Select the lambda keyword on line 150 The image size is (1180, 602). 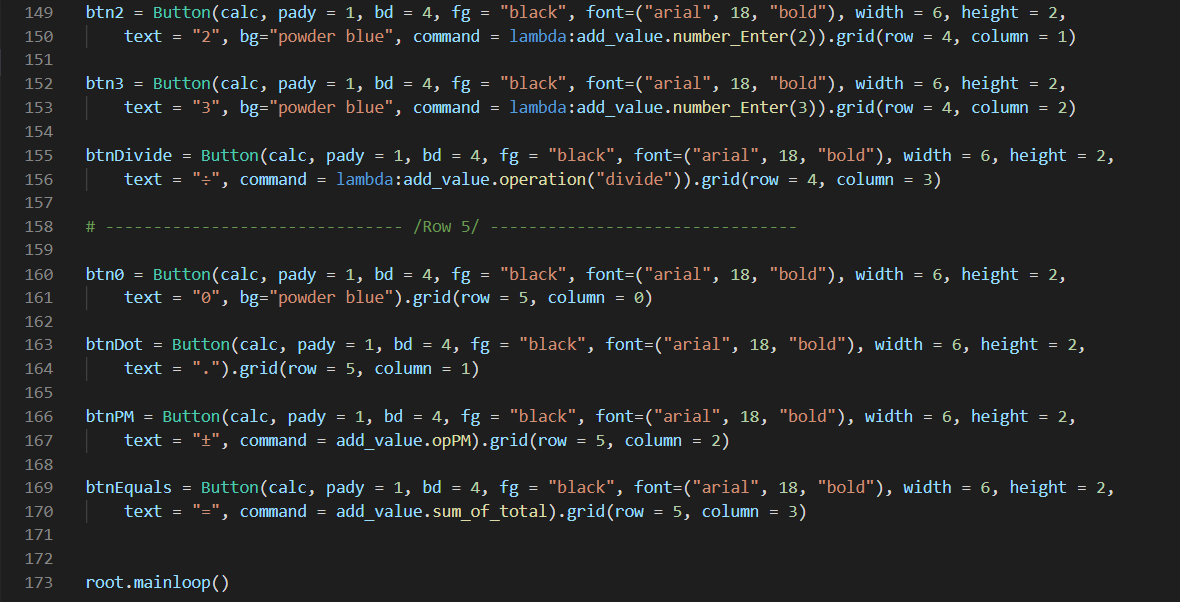coord(538,36)
